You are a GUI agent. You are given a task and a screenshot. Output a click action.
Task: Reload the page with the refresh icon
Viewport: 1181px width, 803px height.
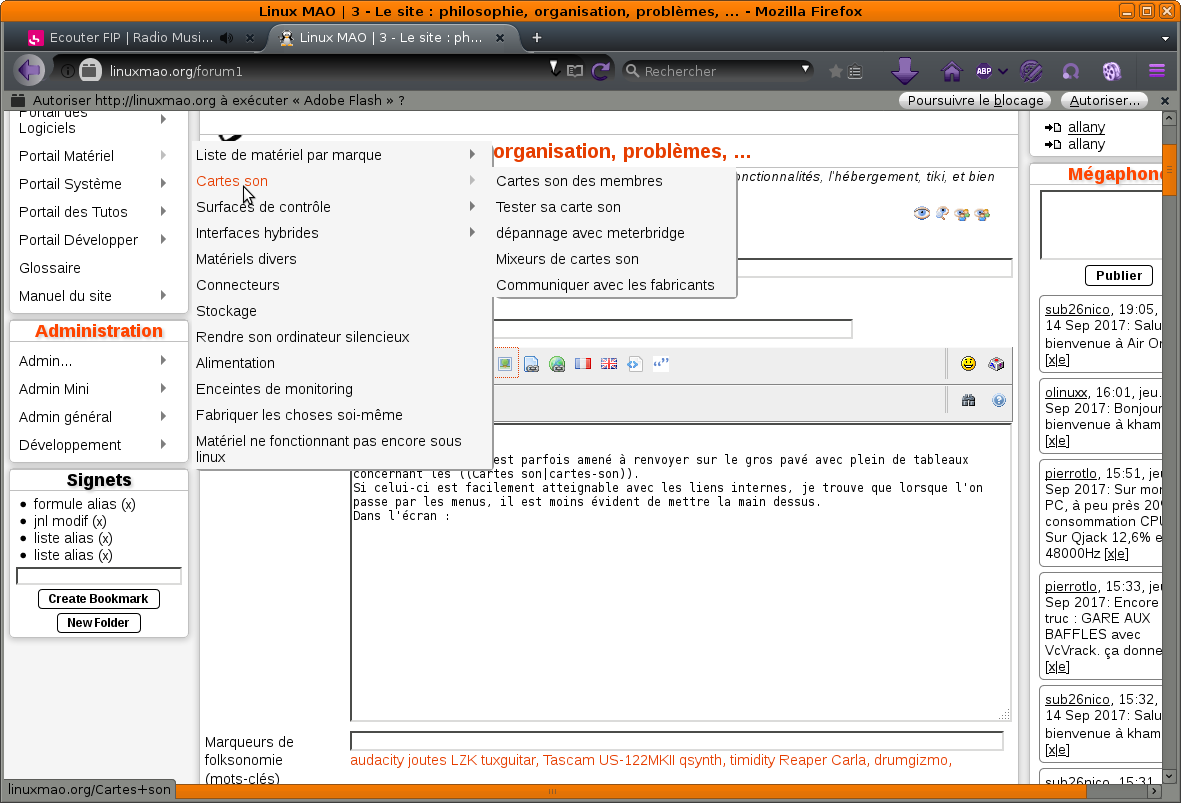600,71
